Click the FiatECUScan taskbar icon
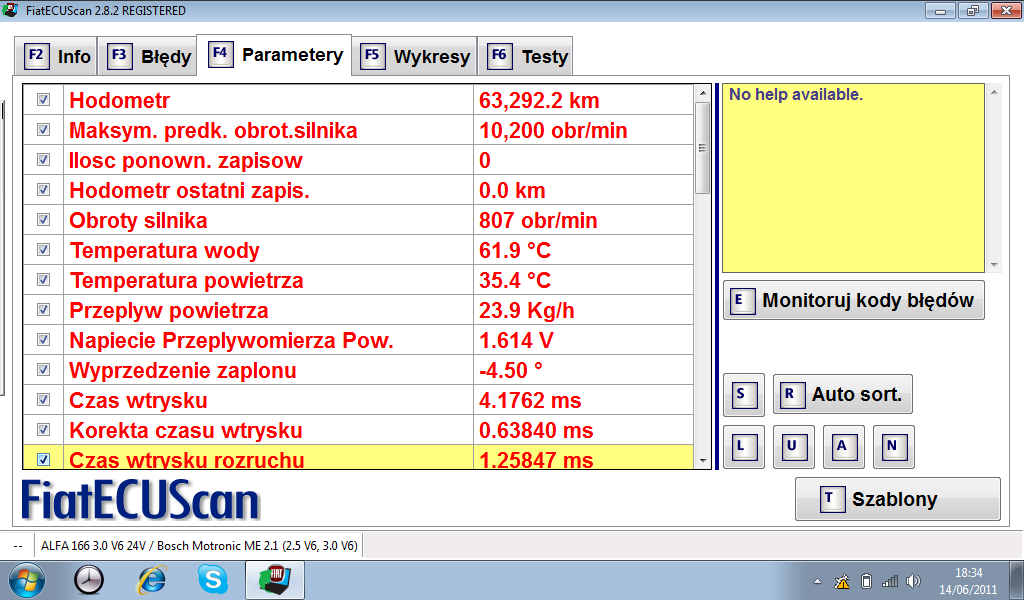This screenshot has height=602, width=1026. point(275,580)
